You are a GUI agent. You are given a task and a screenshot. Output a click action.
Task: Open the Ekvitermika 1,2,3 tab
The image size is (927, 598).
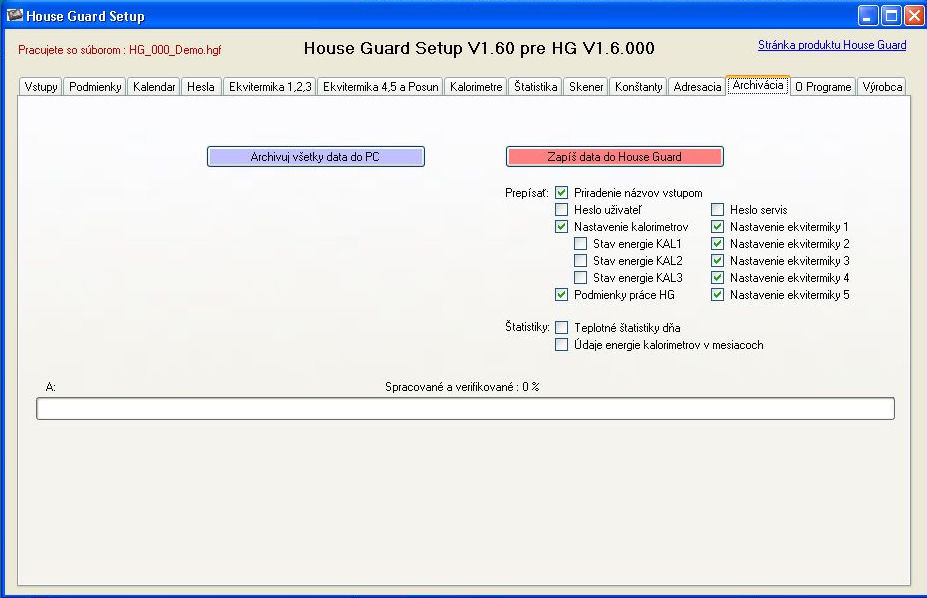tap(270, 87)
